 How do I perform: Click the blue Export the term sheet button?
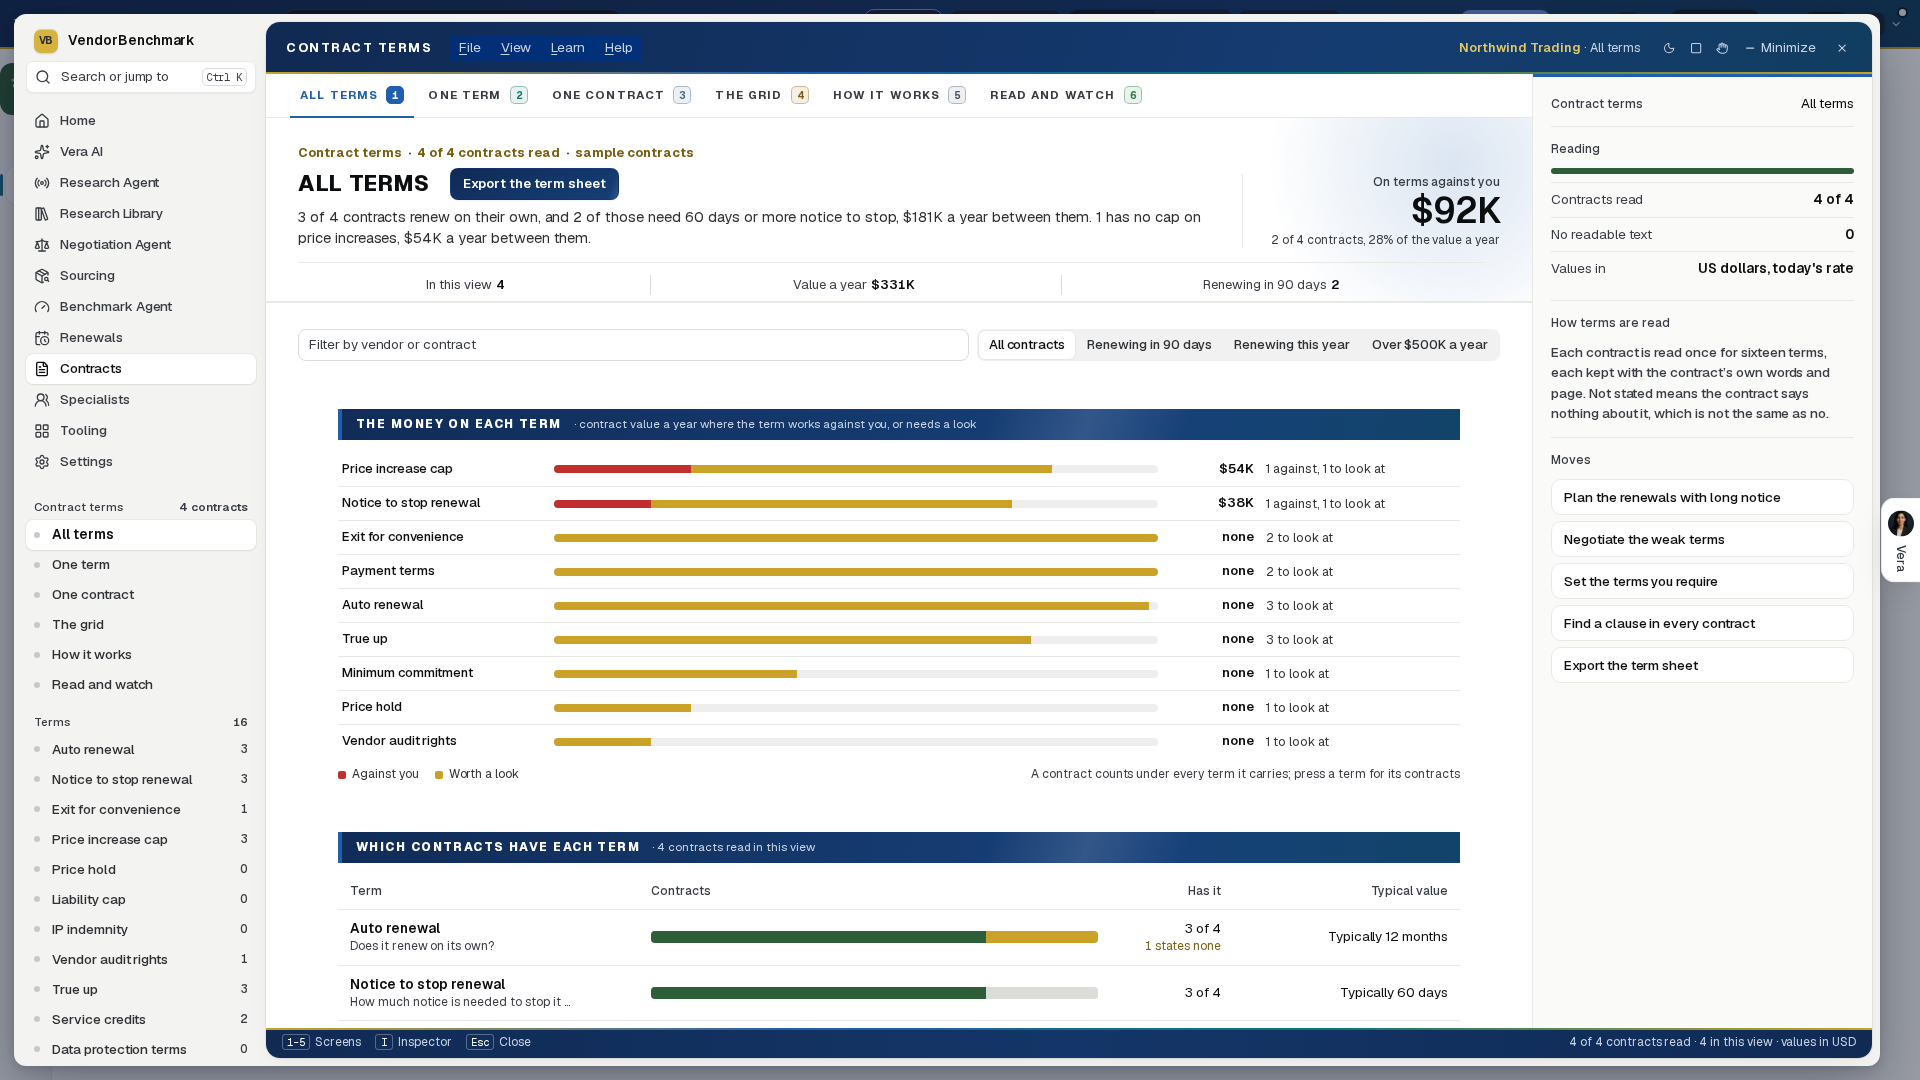pos(534,184)
